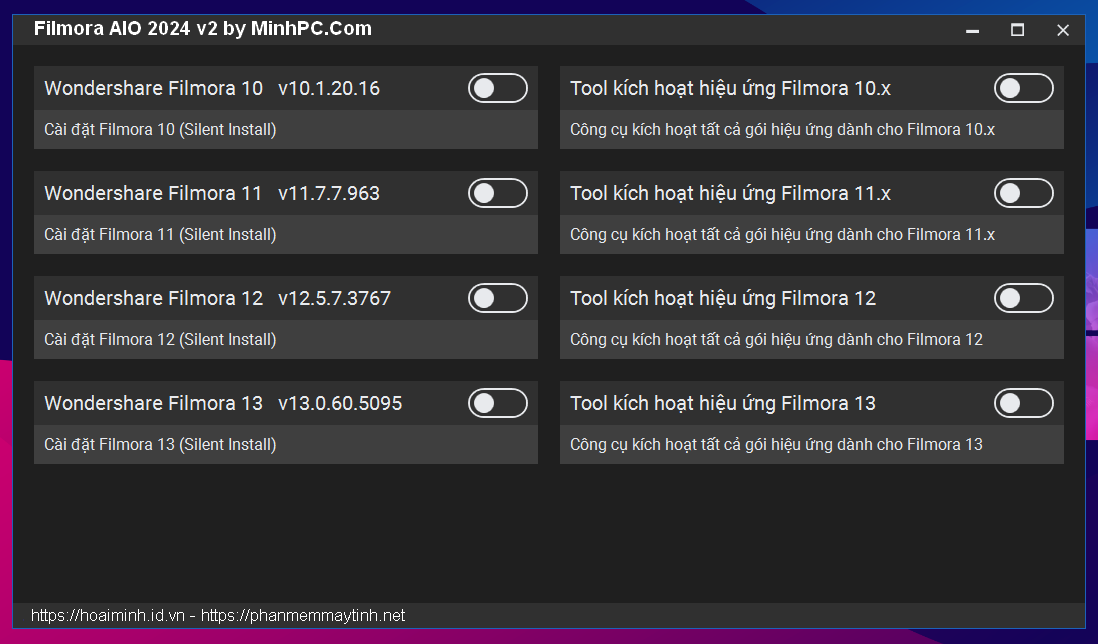This screenshot has width=1098, height=644.
Task: Enable the Wondershare Filmora 10 install toggle
Action: (x=498, y=88)
